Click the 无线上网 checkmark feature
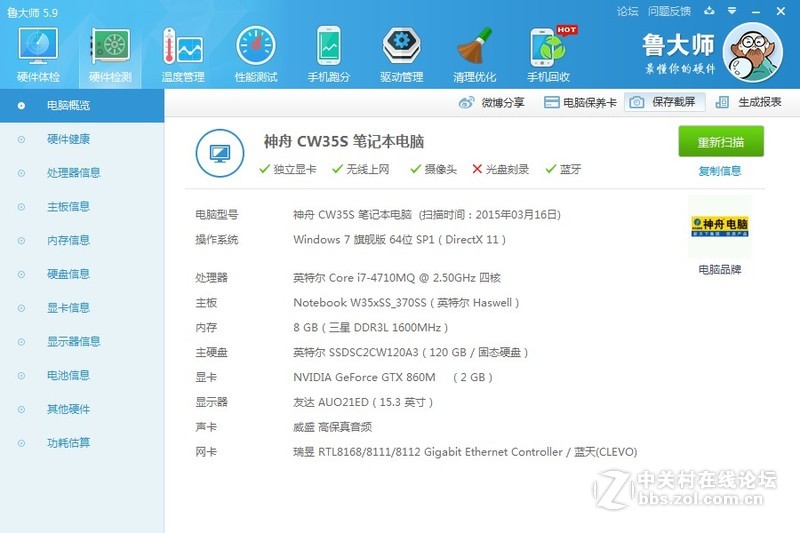 coord(361,169)
